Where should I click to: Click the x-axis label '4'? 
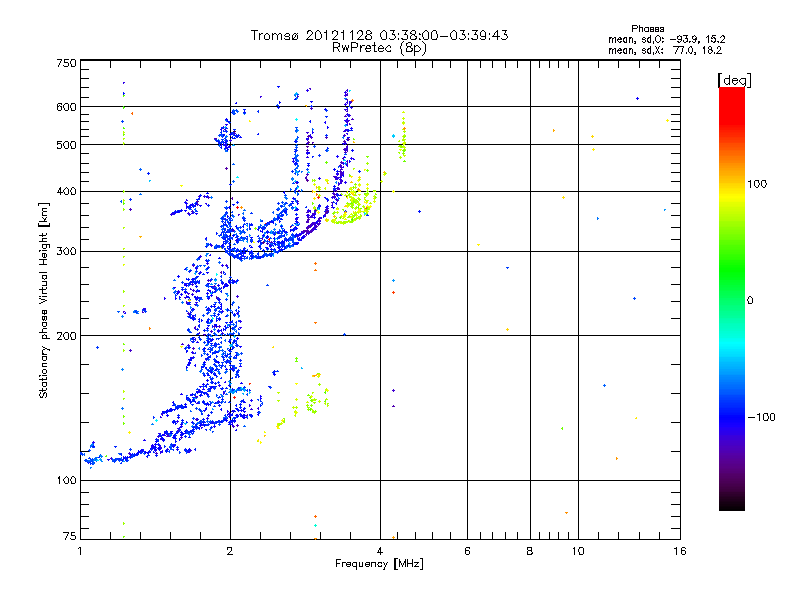coord(380,551)
